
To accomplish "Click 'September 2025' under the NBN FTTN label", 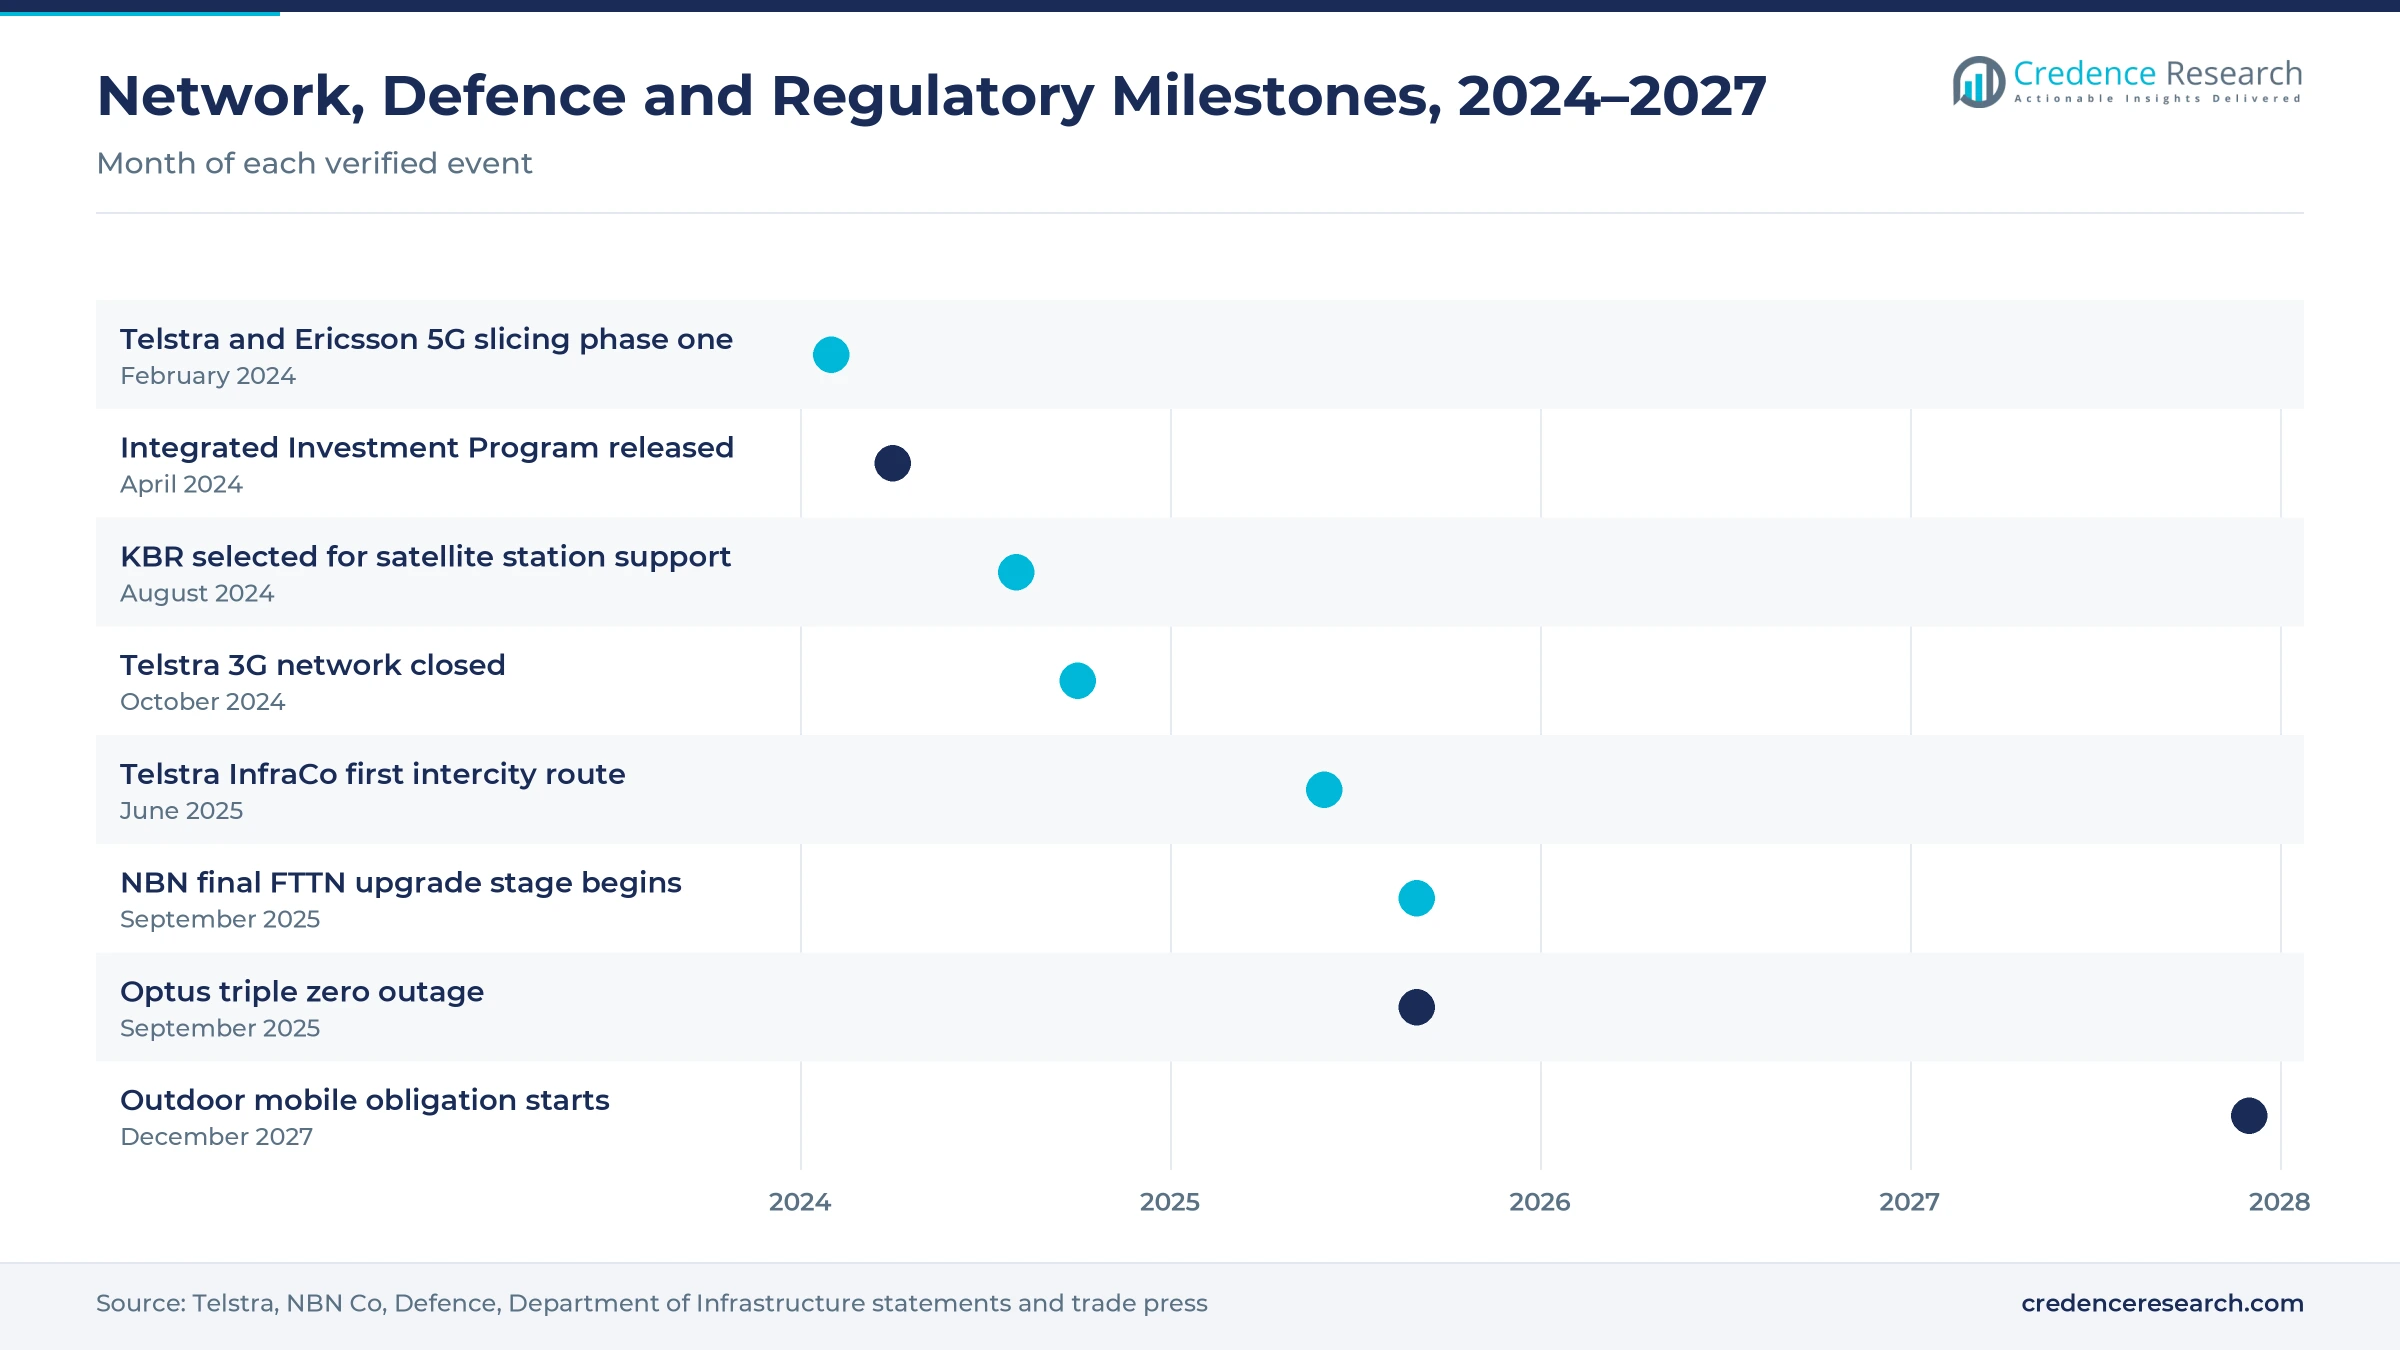I will [x=220, y=919].
